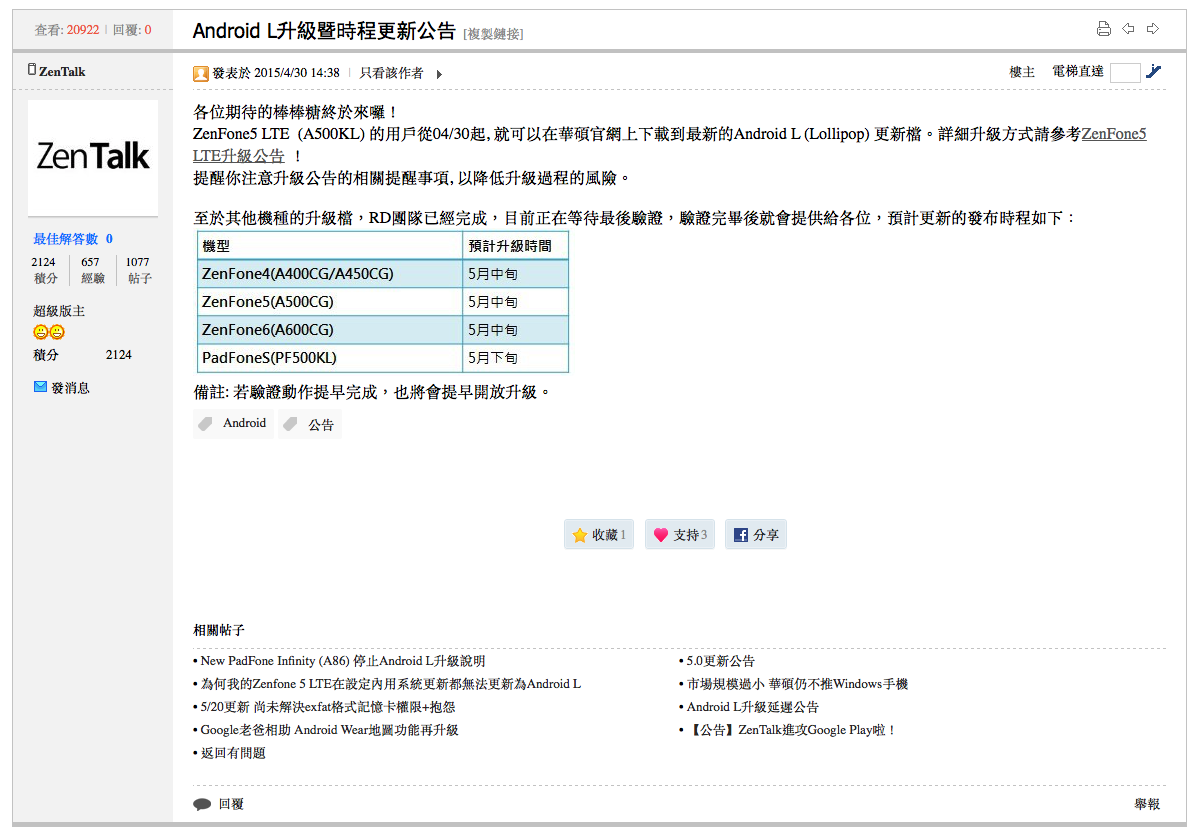Click the phone icon beside ZenTalk username
Viewport: 1198px width, 836px height.
point(32,70)
